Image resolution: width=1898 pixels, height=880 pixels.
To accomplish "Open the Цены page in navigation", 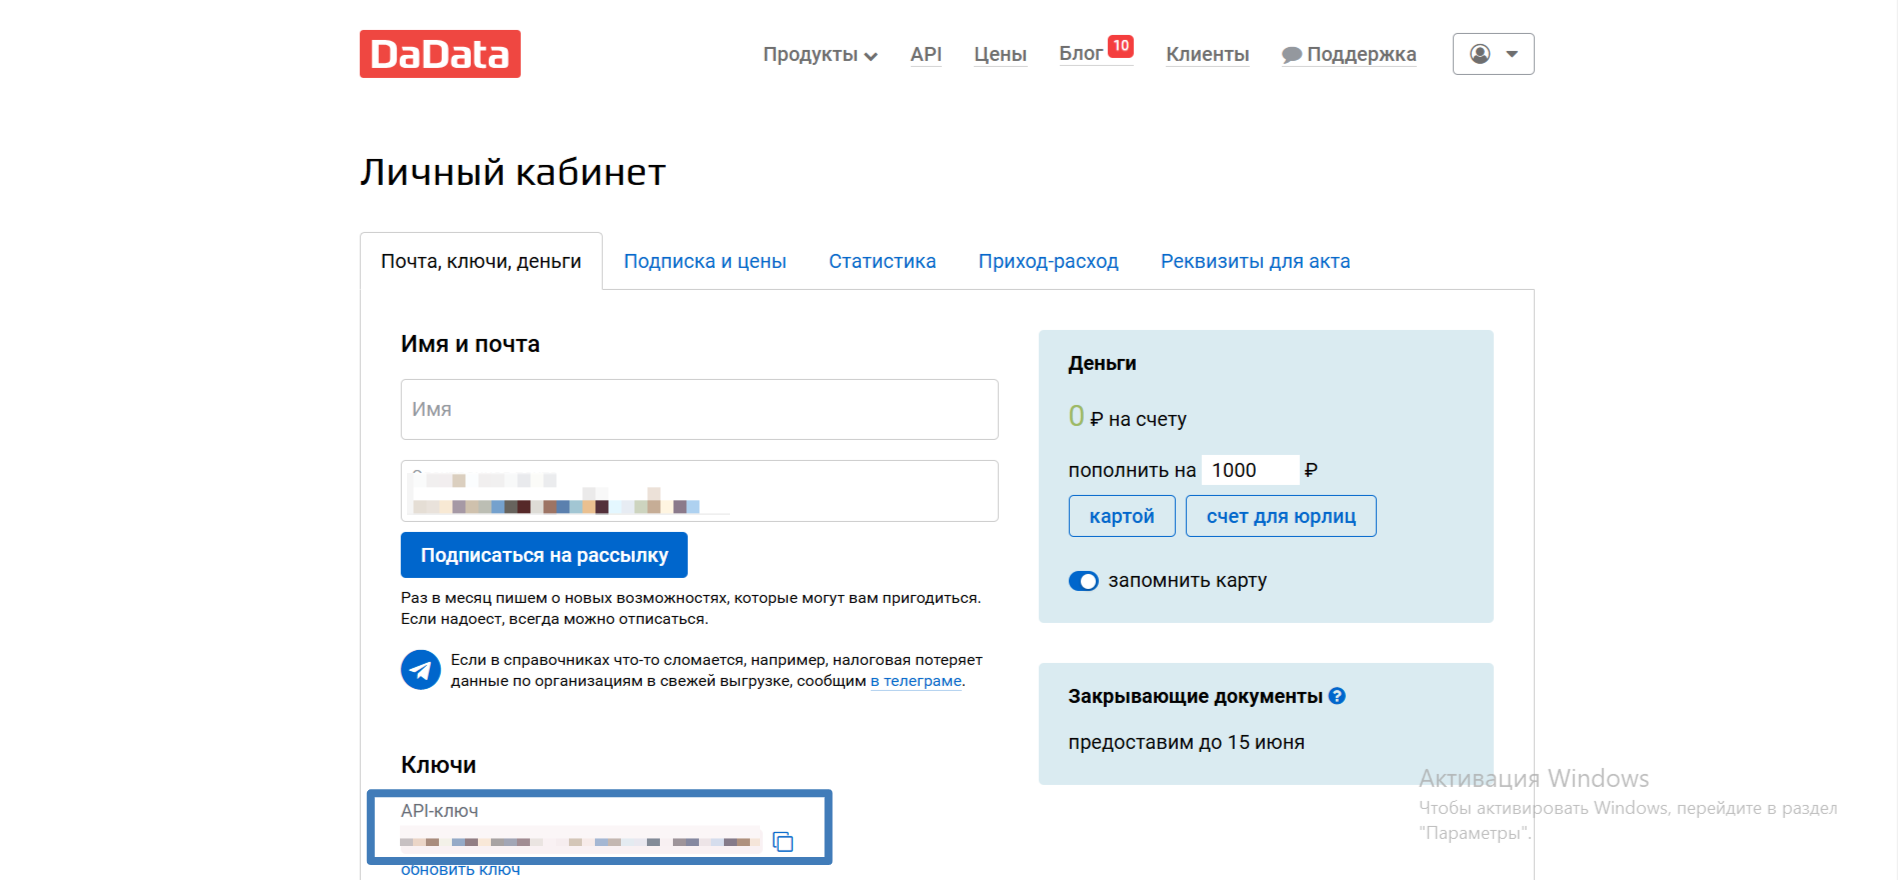I will 1000,55.
